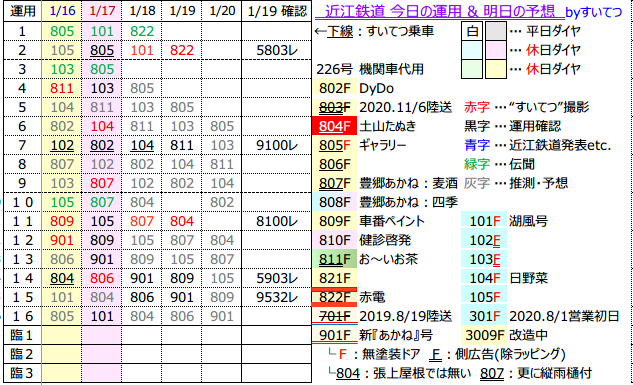Click the 809F 車番ペイント cell
This screenshot has height=385, width=633.
pos(335,221)
